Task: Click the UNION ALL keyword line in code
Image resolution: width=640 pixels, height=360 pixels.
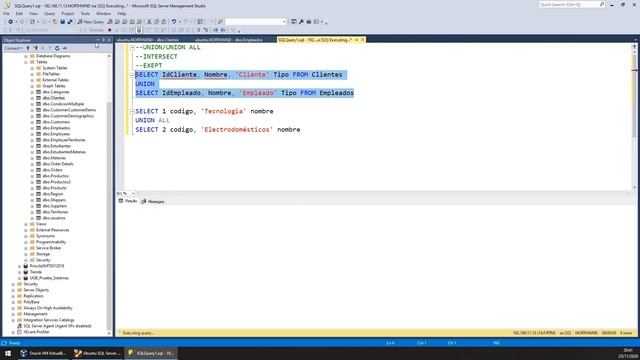Action: pos(152,120)
